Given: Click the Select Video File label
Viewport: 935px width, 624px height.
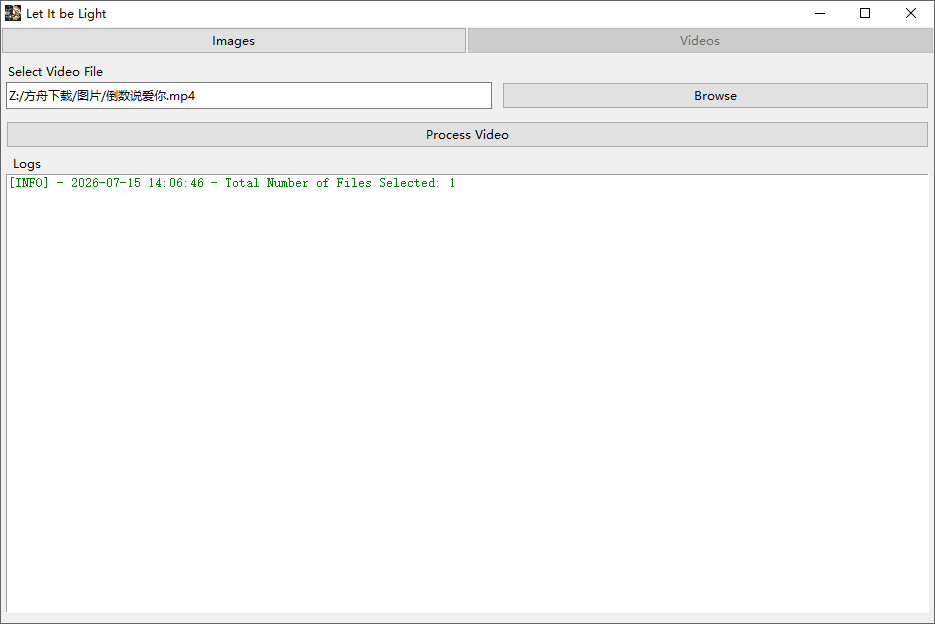Looking at the screenshot, I should tap(55, 72).
